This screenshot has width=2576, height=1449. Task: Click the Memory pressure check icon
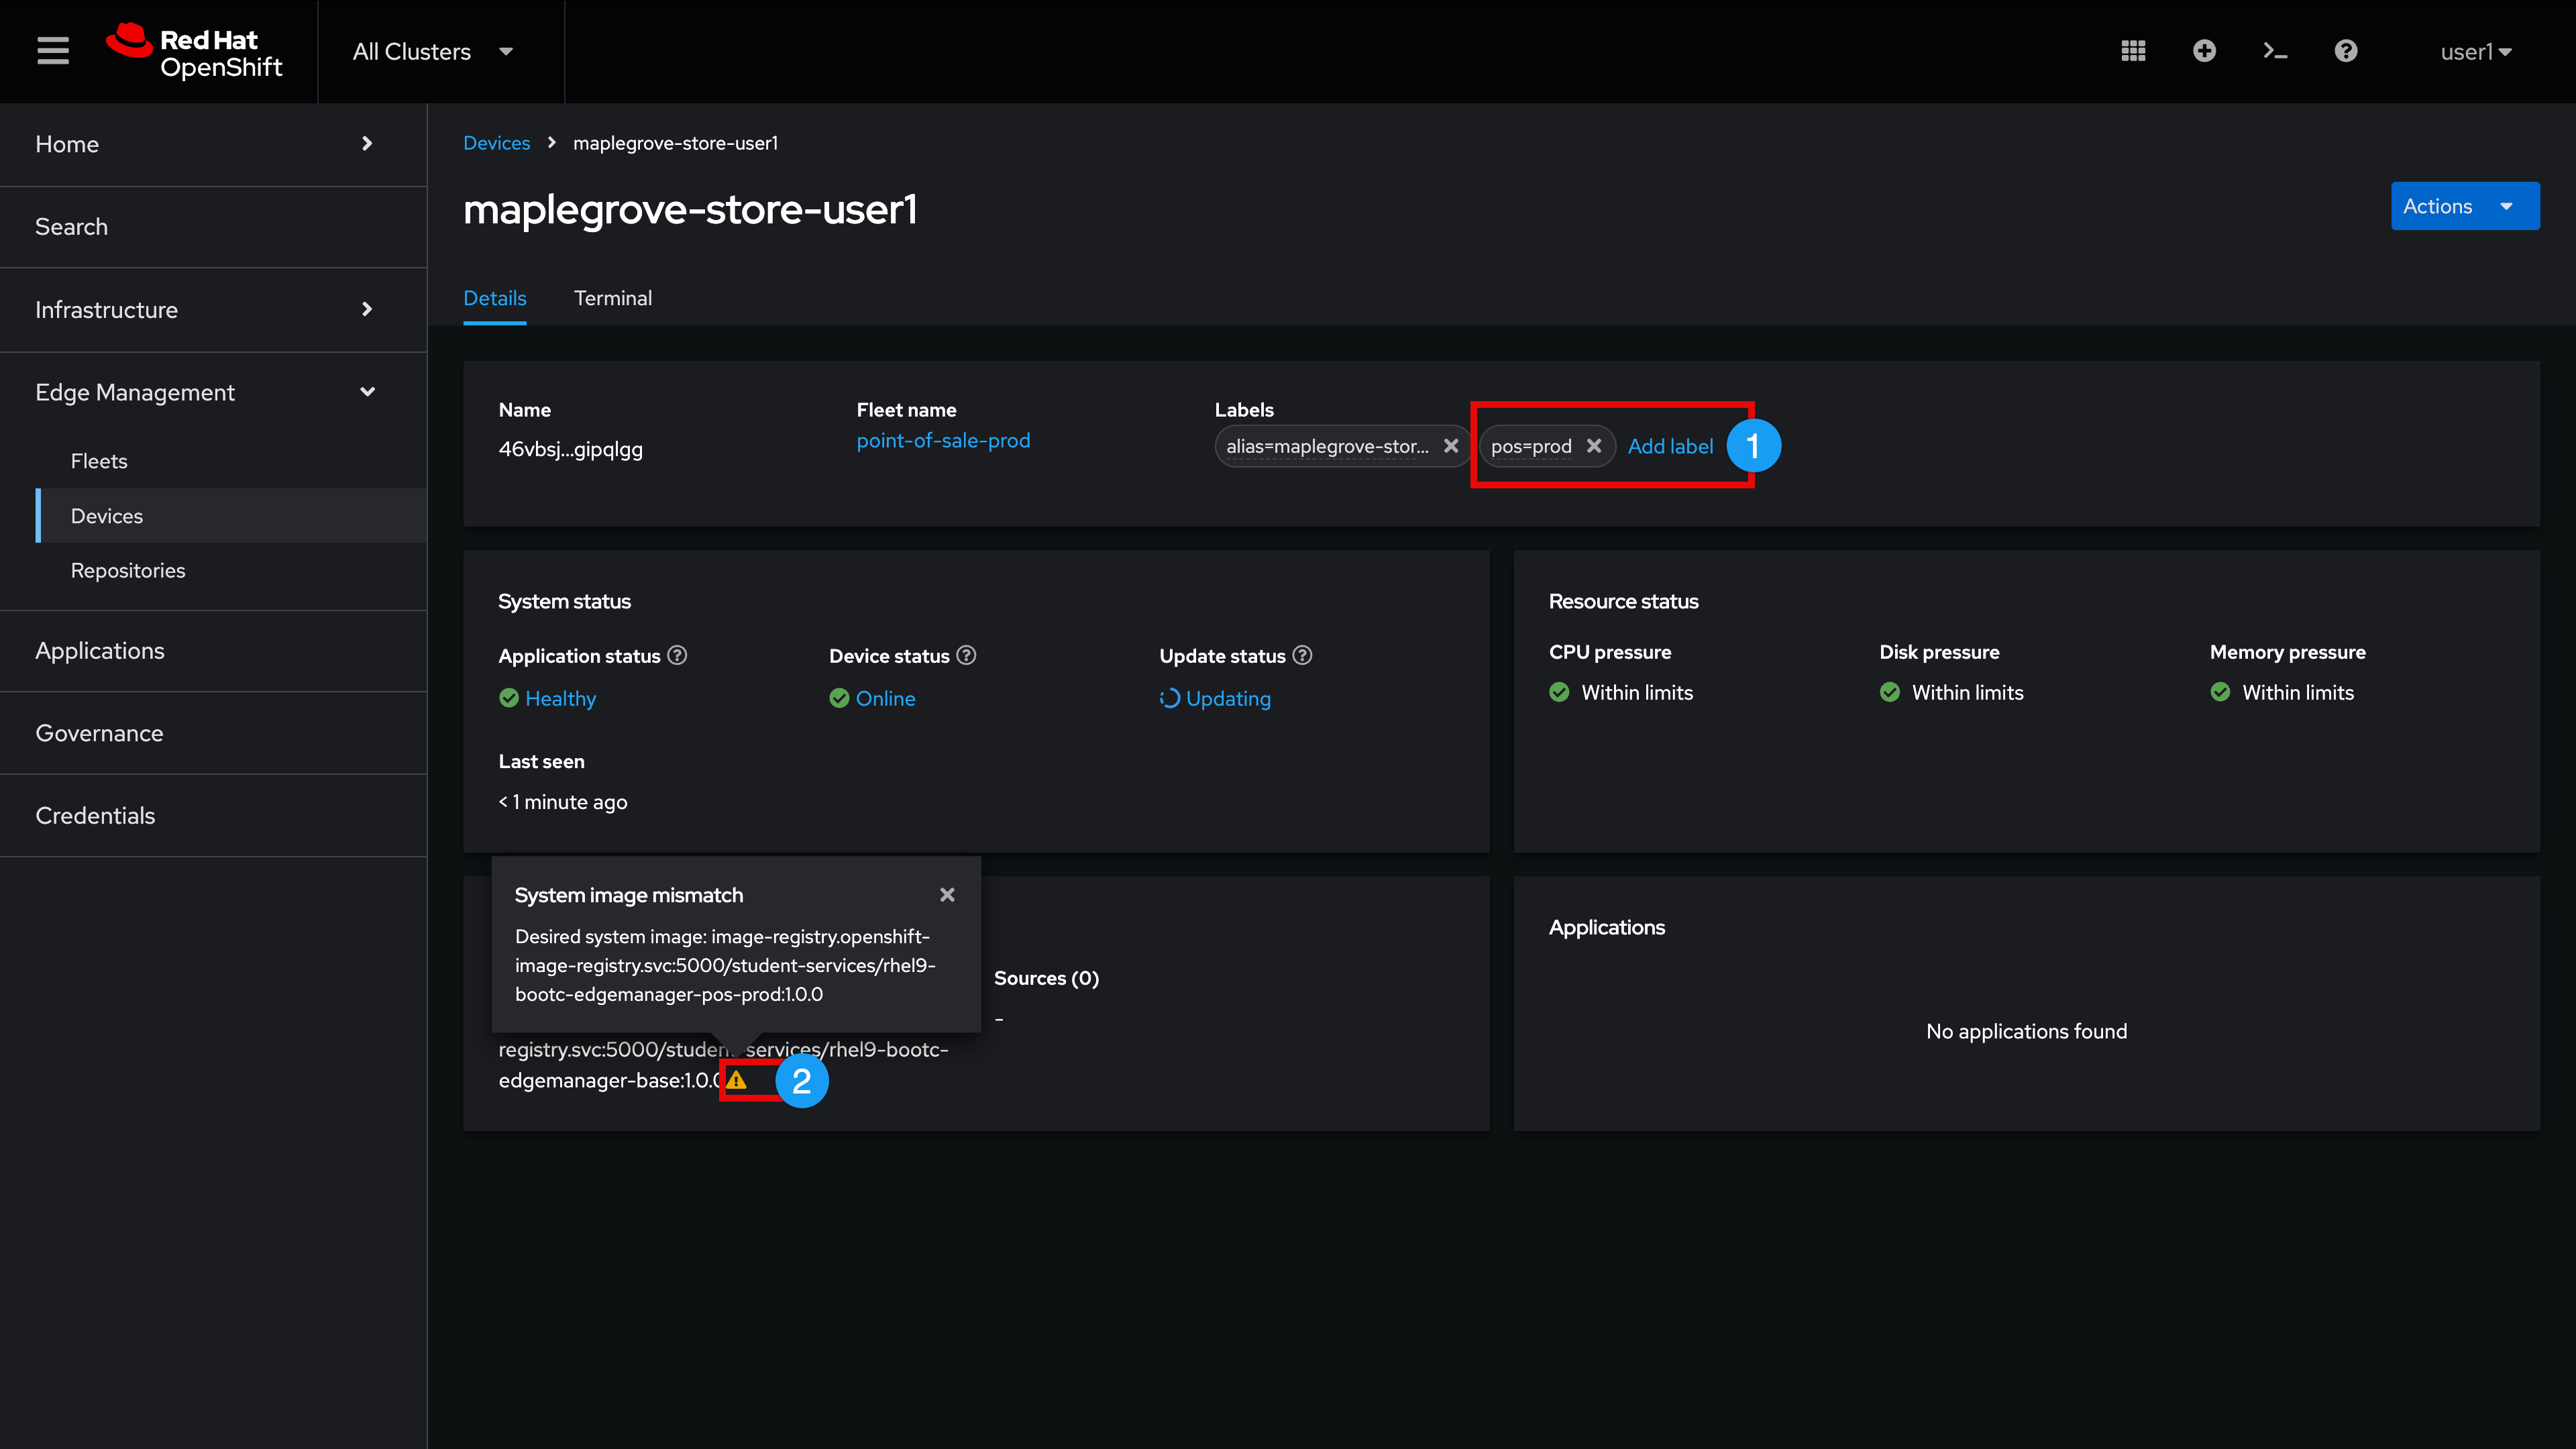2220,692
